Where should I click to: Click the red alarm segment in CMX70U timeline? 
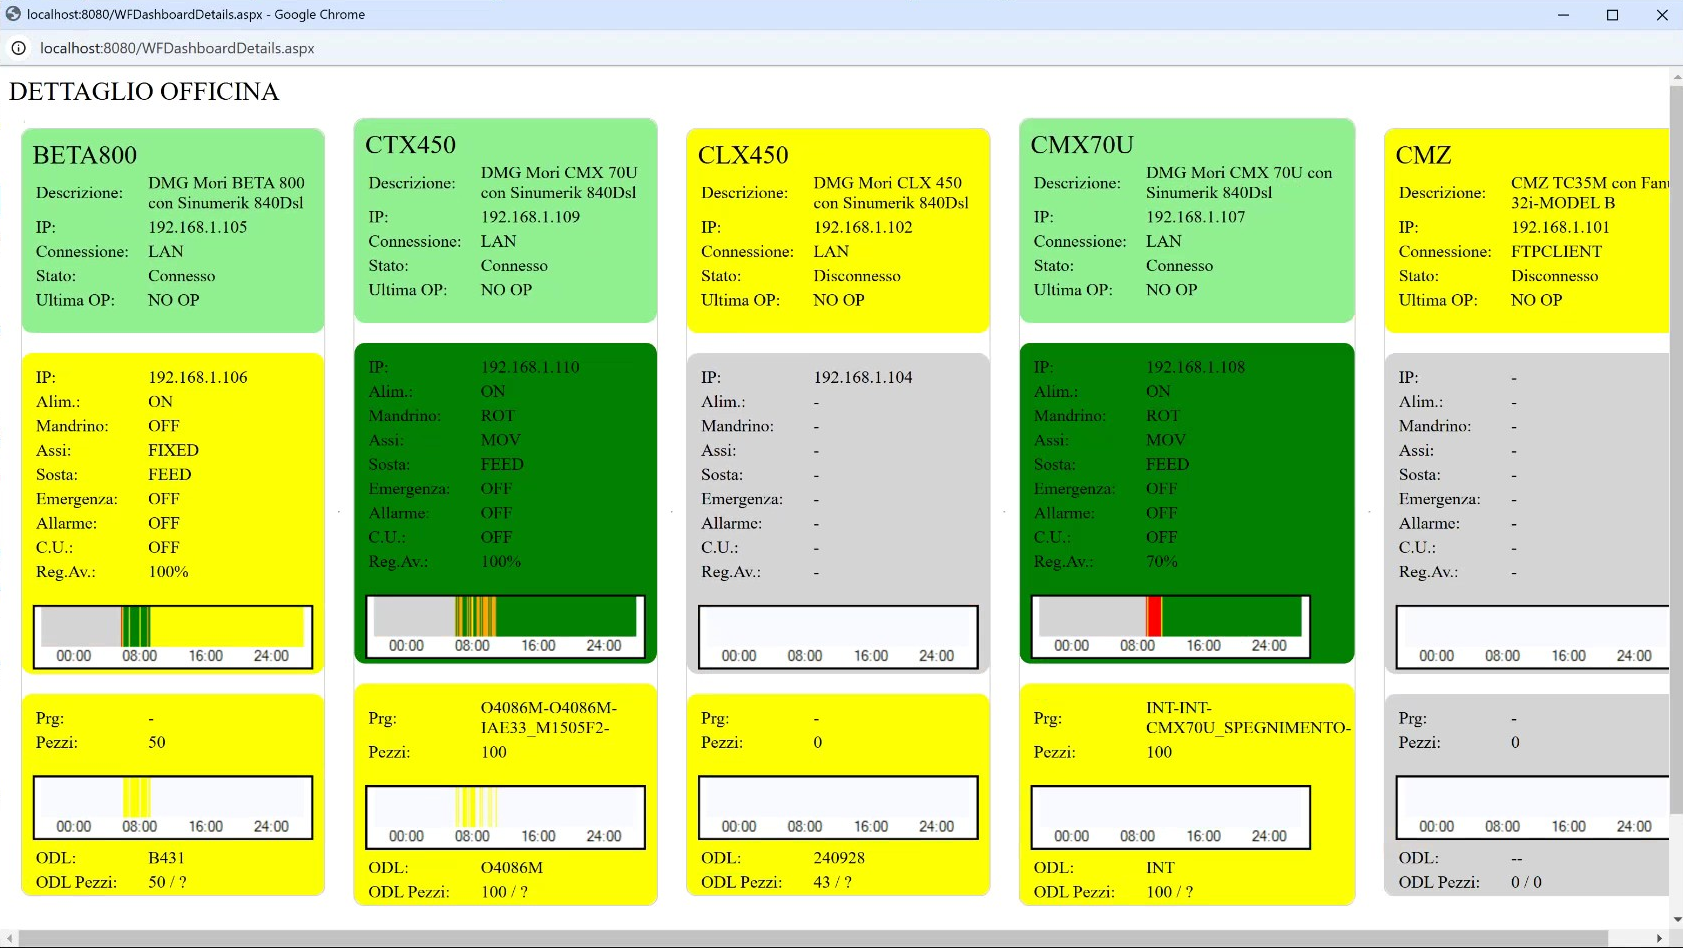1154,616
